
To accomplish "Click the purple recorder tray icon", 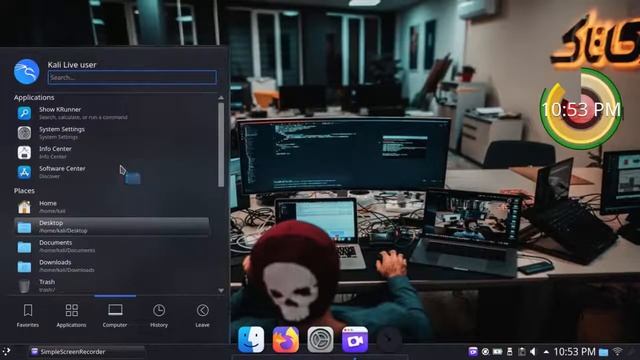I will click(x=473, y=351).
